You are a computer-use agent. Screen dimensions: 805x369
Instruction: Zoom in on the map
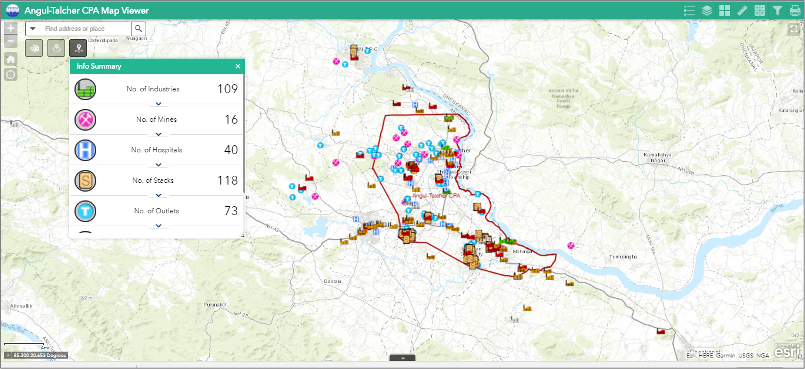coord(11,28)
